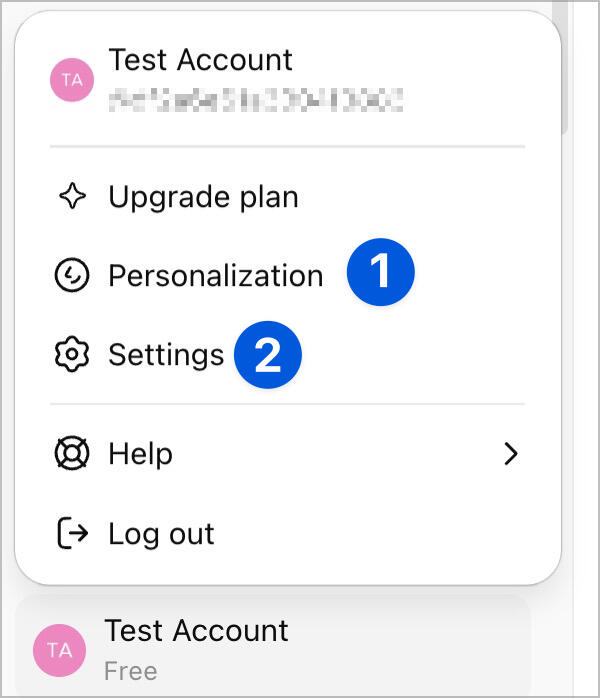This screenshot has width=600, height=698.
Task: Click the Test Account name in menu header
Action: (x=200, y=60)
